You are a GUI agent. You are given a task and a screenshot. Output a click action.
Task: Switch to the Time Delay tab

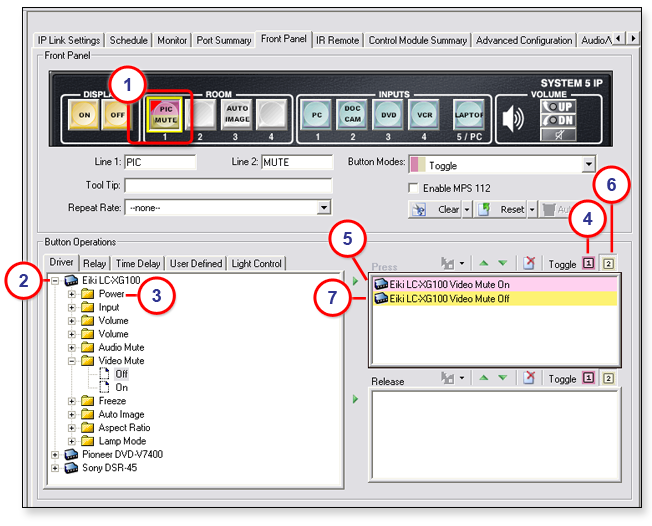pos(137,263)
